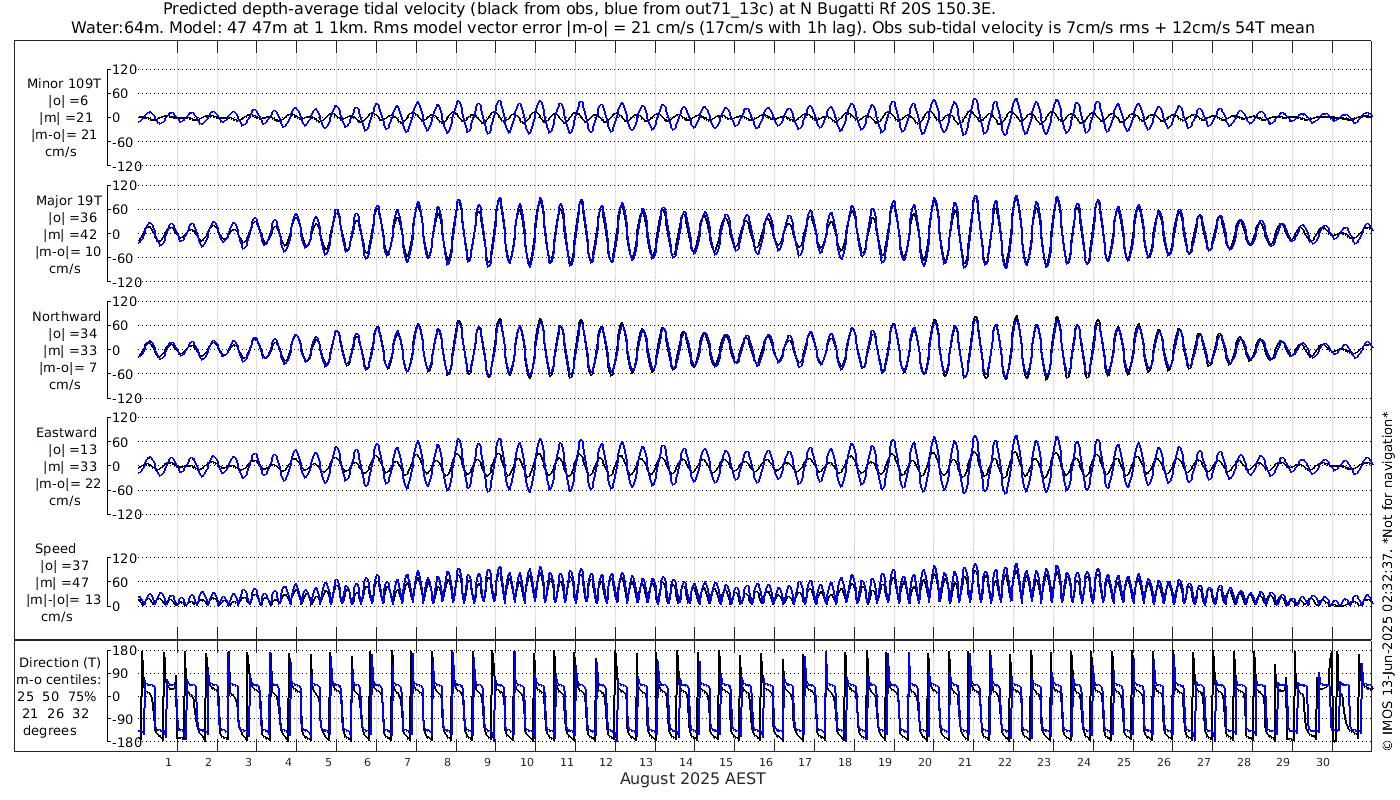Screen dimensions: 1400x800
Task: Click '|o| =6' in the Minor panel
Action: 68,101
